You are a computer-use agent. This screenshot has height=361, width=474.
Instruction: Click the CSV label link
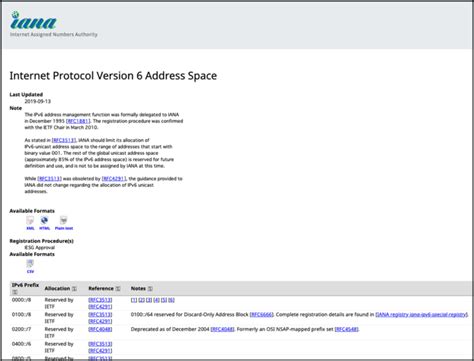click(x=30, y=272)
